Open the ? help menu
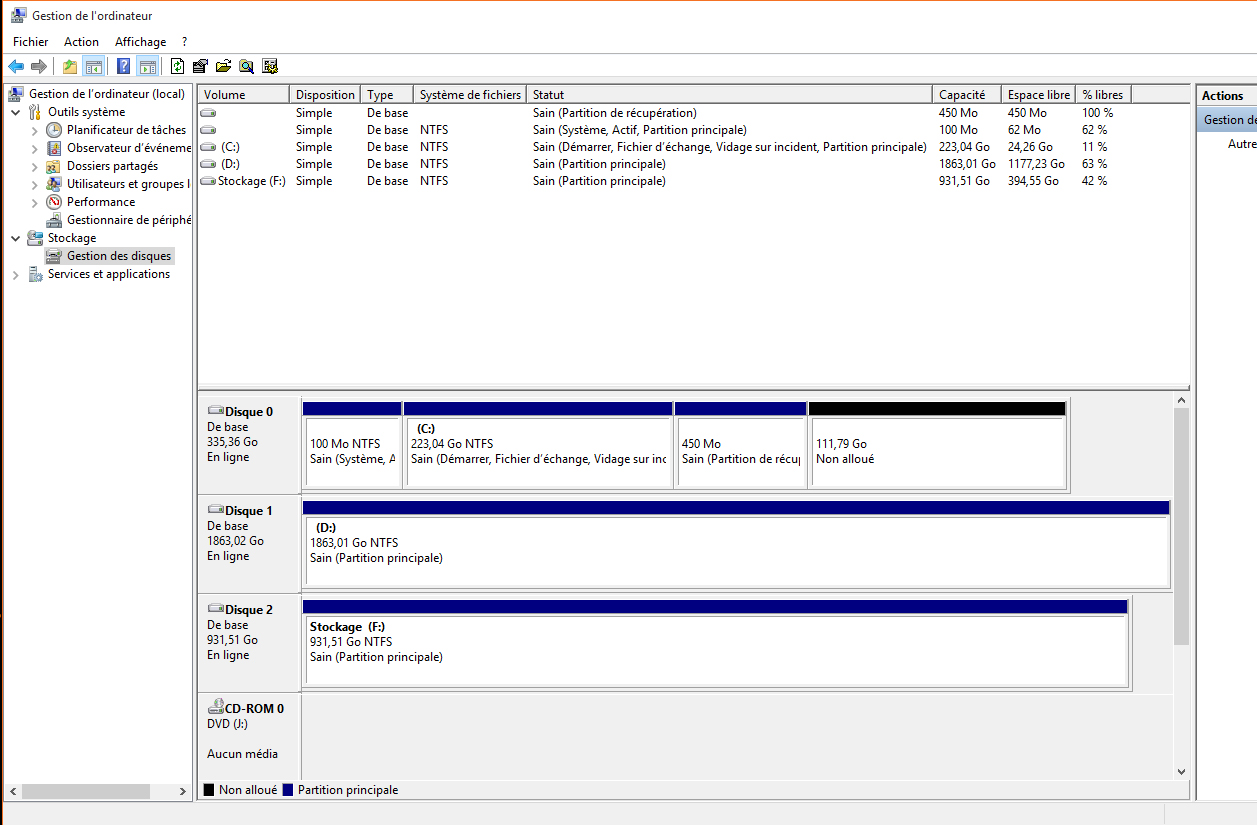 pyautogui.click(x=184, y=42)
